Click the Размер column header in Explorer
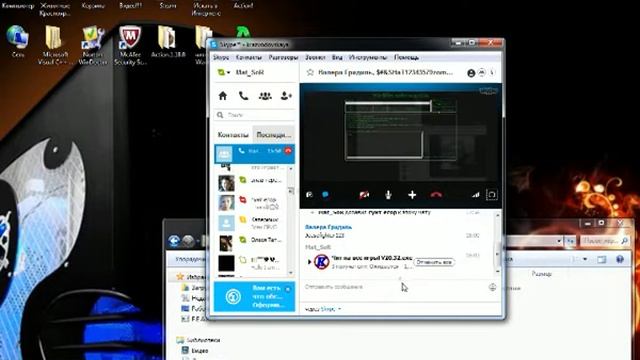 (x=542, y=274)
